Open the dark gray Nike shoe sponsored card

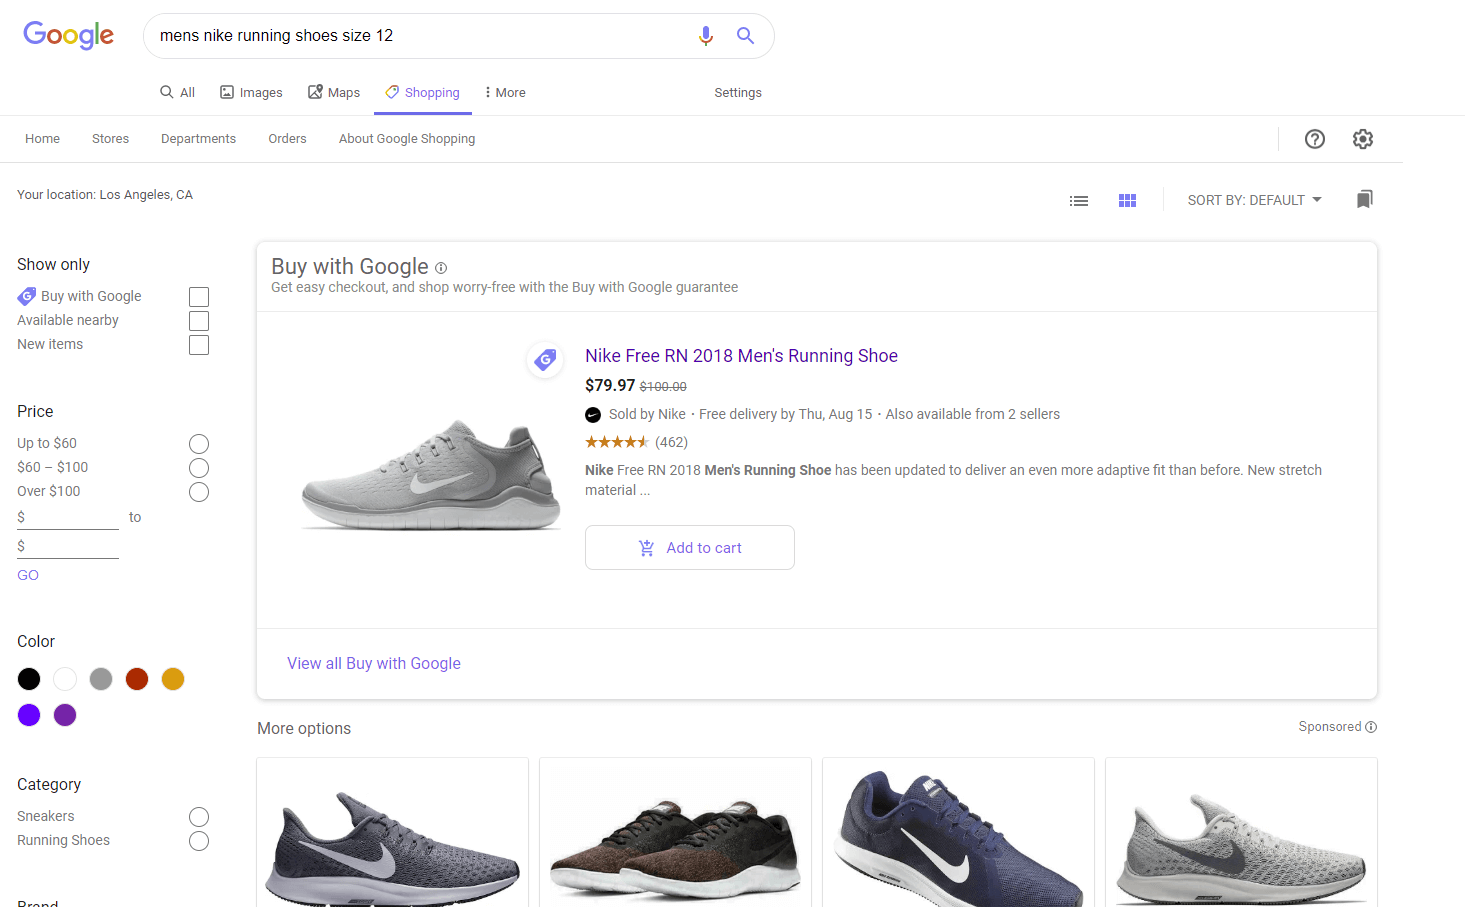pyautogui.click(x=392, y=832)
